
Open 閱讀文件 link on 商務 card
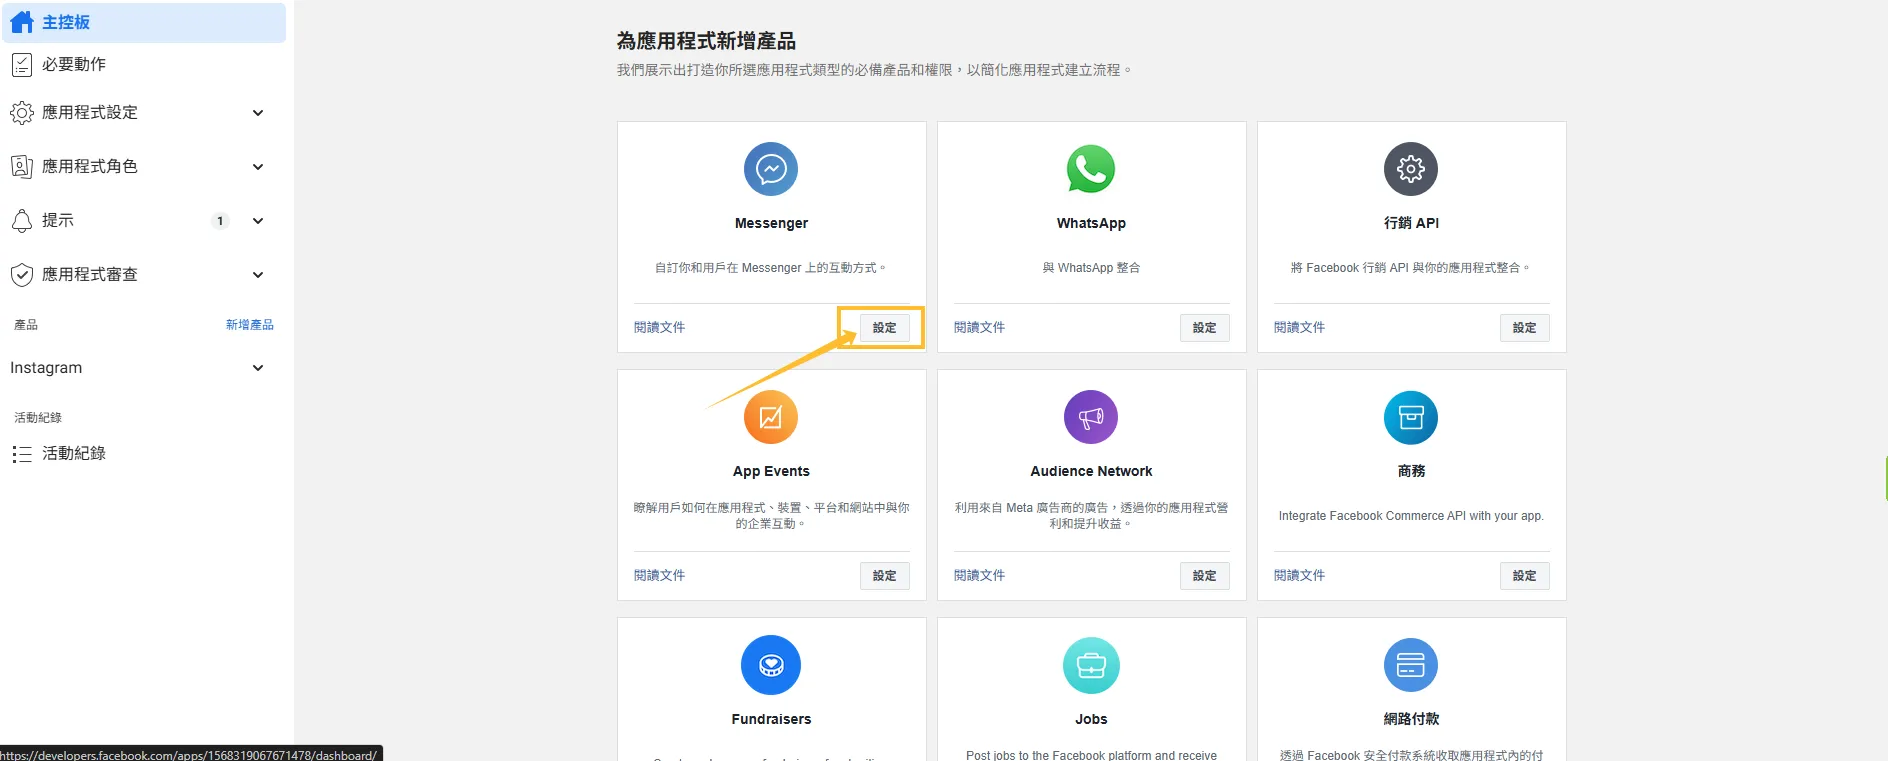pos(1299,576)
